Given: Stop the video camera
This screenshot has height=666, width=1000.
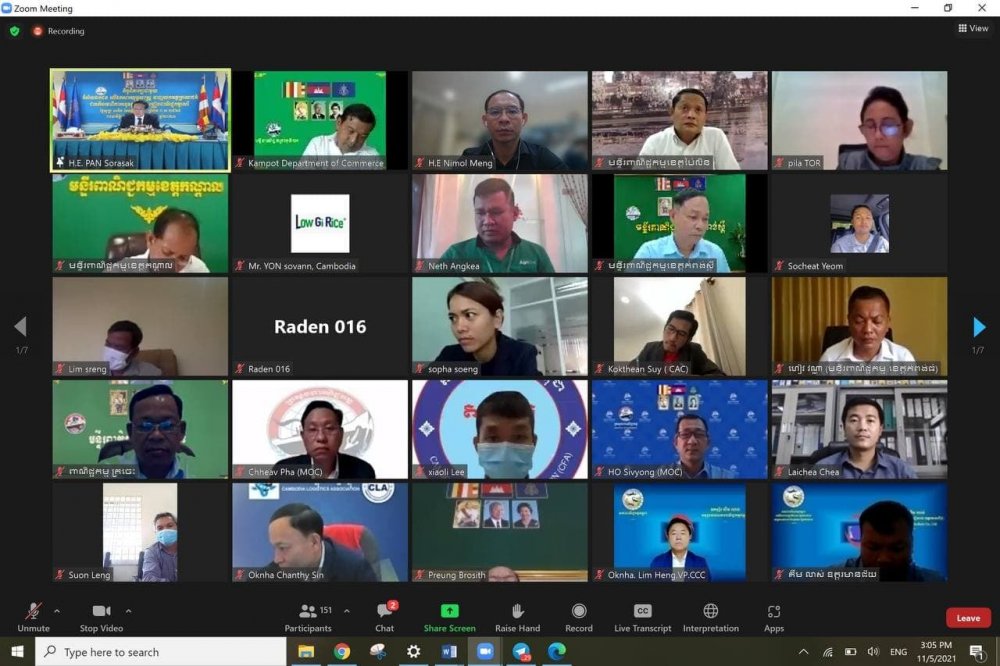Looking at the screenshot, I should 101,612.
